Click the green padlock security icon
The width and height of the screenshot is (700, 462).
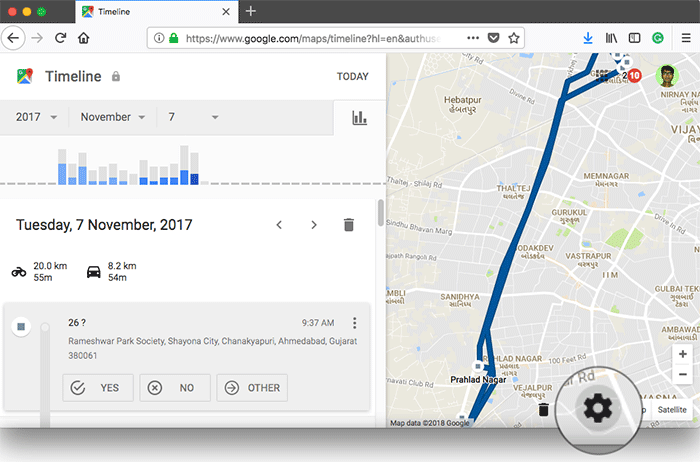pyautogui.click(x=174, y=38)
